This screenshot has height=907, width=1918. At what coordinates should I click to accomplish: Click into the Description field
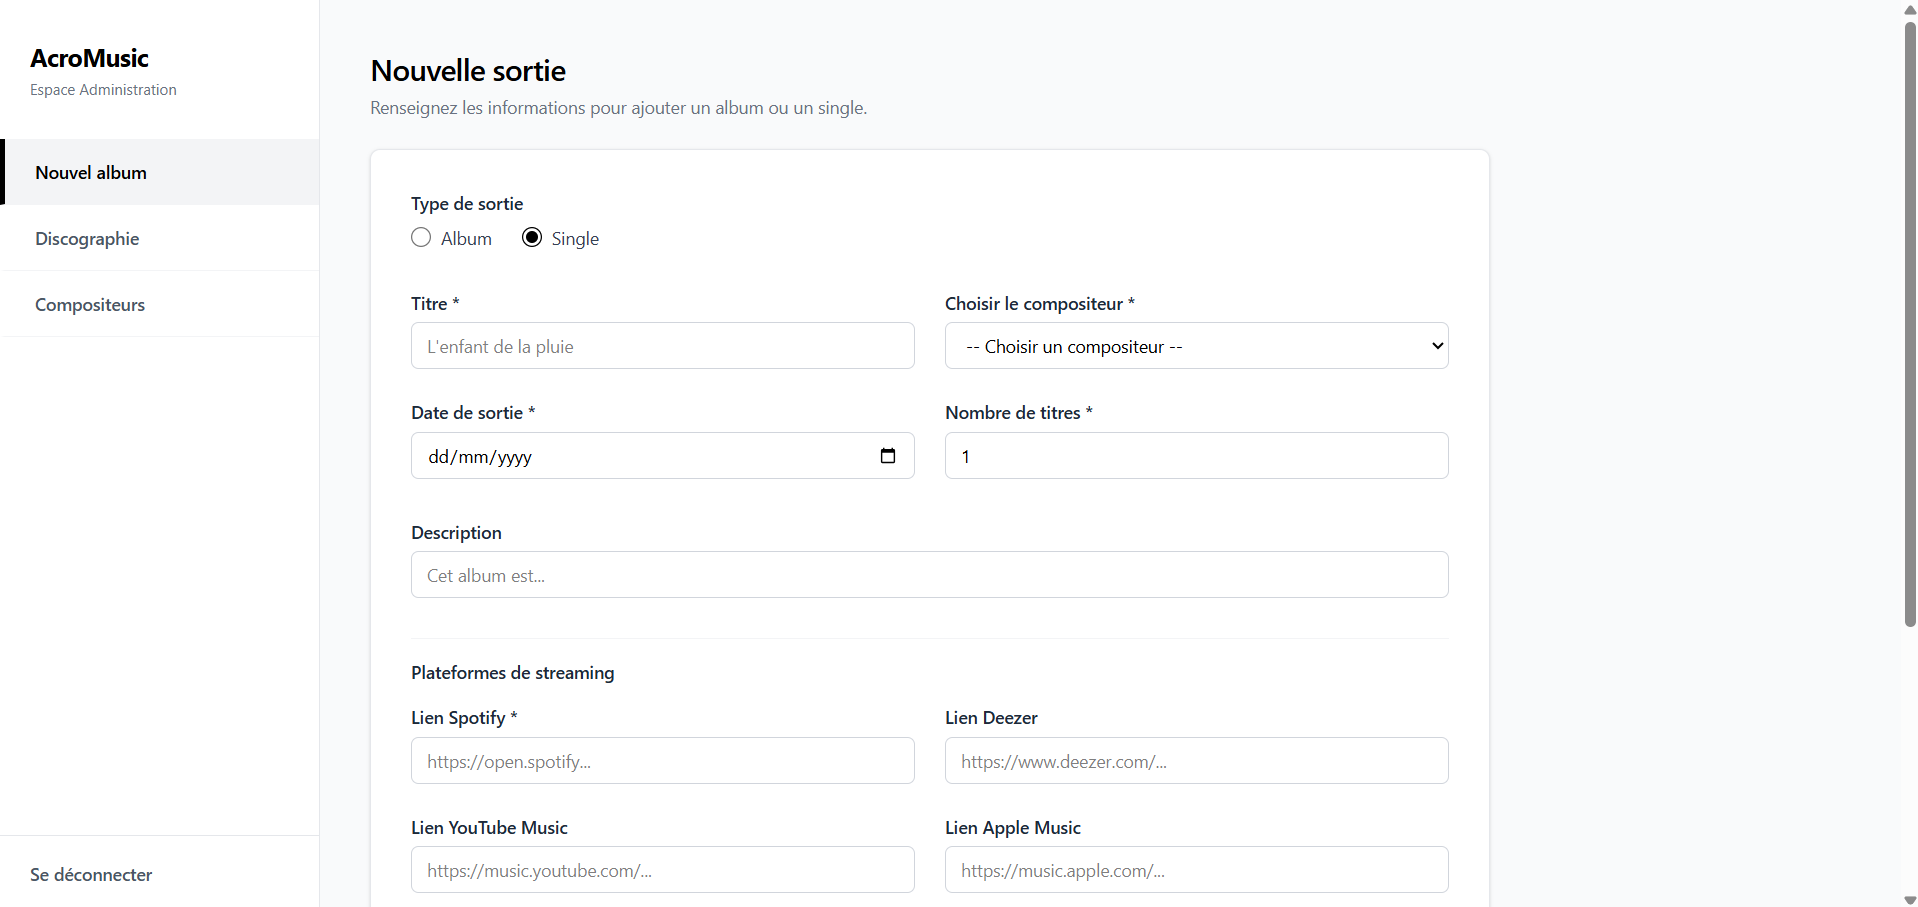[x=929, y=575]
